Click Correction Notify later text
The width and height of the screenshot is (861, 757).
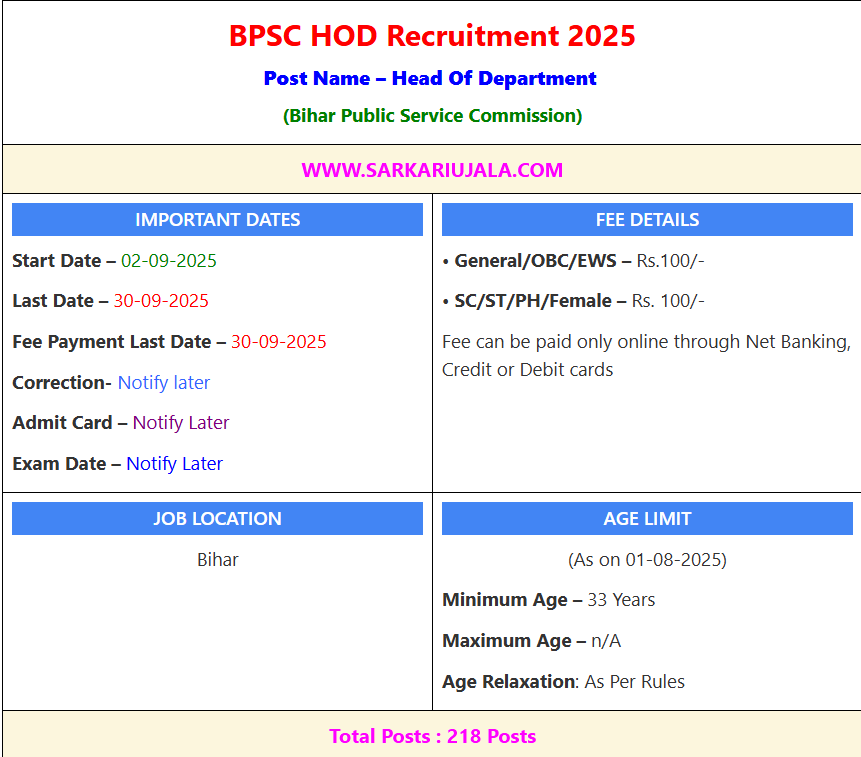(163, 383)
